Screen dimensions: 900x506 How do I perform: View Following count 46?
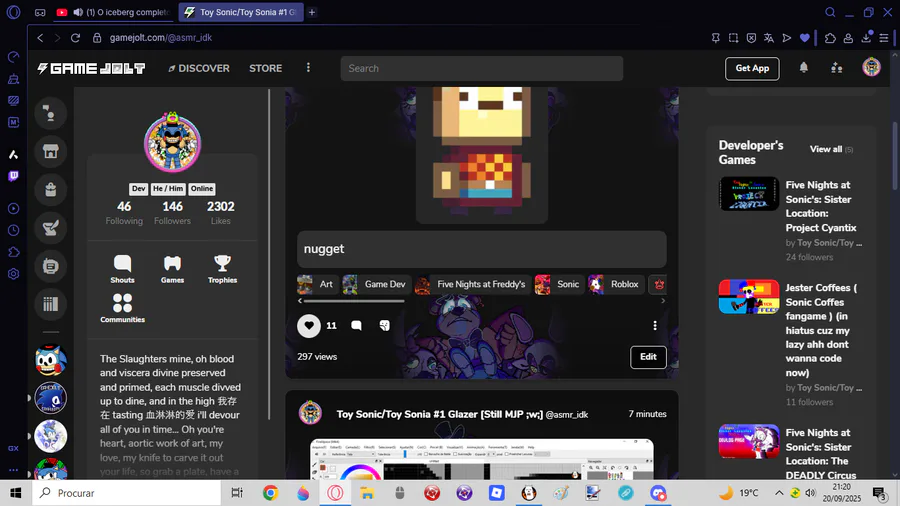124,212
